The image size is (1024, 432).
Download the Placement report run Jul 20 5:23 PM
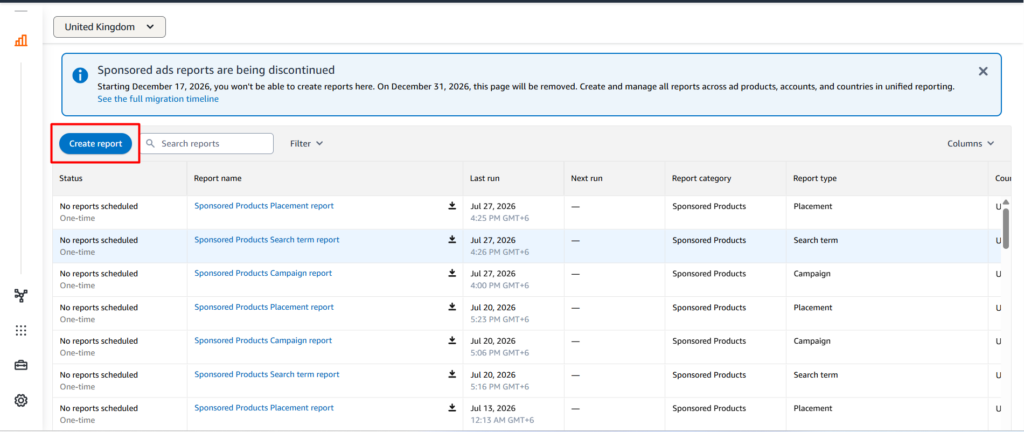coord(452,307)
